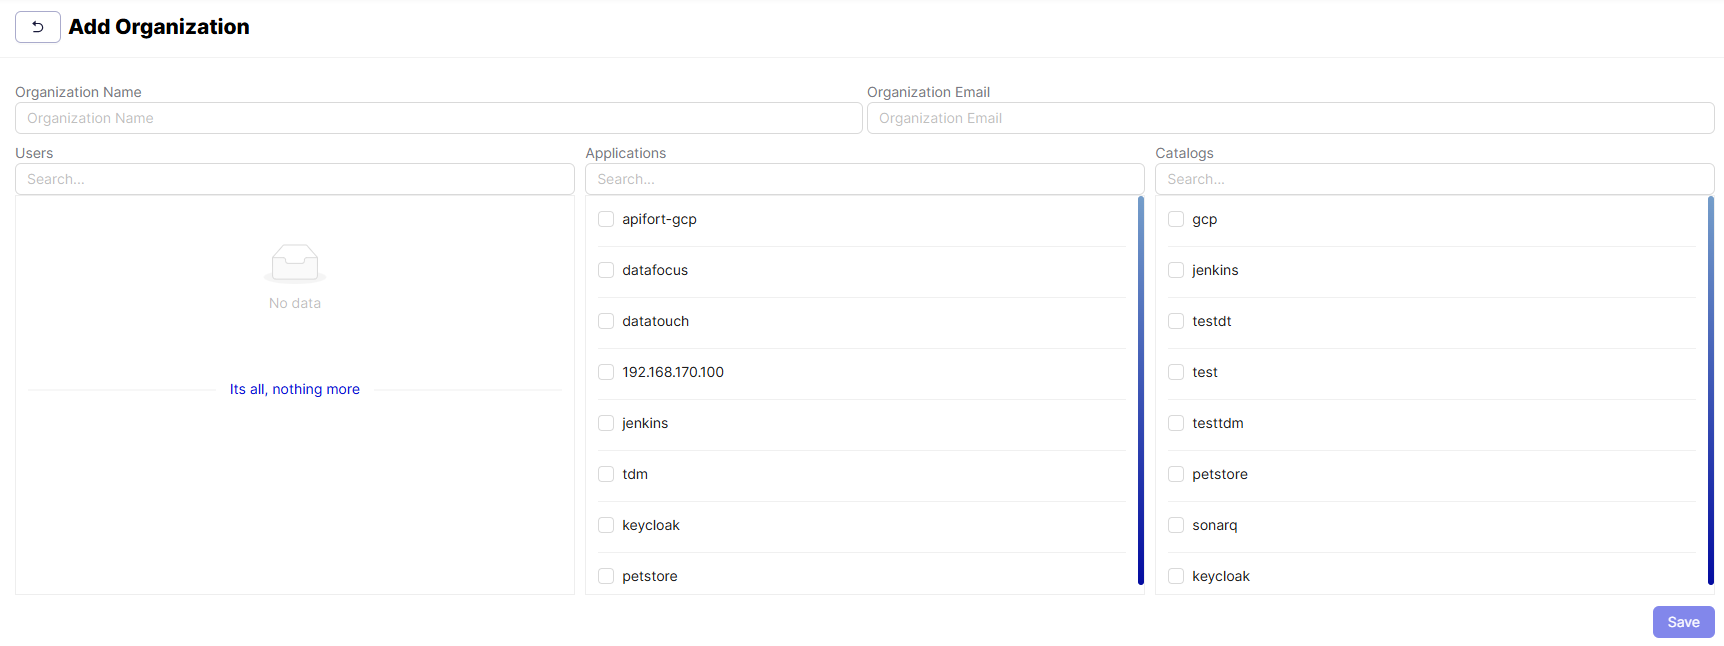Click the Applications search box
The width and height of the screenshot is (1724, 646).
click(864, 179)
